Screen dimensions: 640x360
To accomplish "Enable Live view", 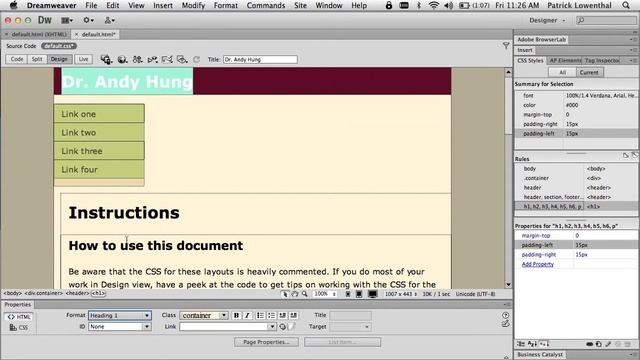I will (83, 59).
